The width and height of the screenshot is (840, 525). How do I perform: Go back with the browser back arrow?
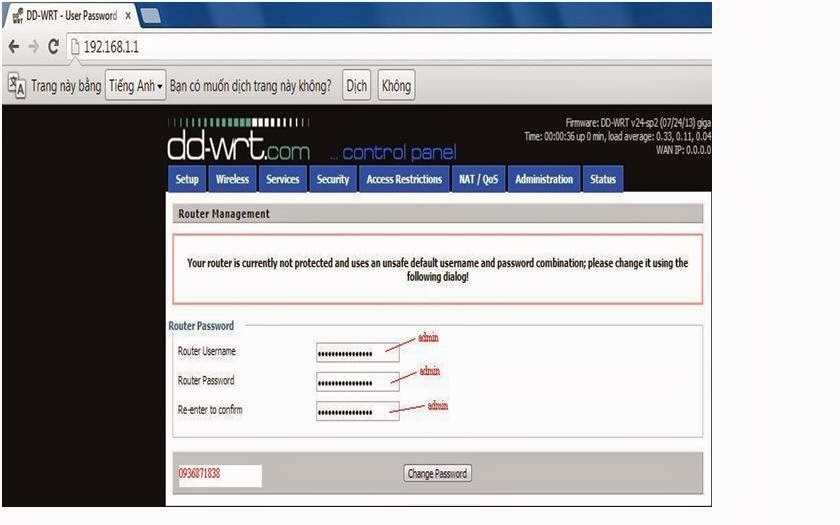click(14, 47)
